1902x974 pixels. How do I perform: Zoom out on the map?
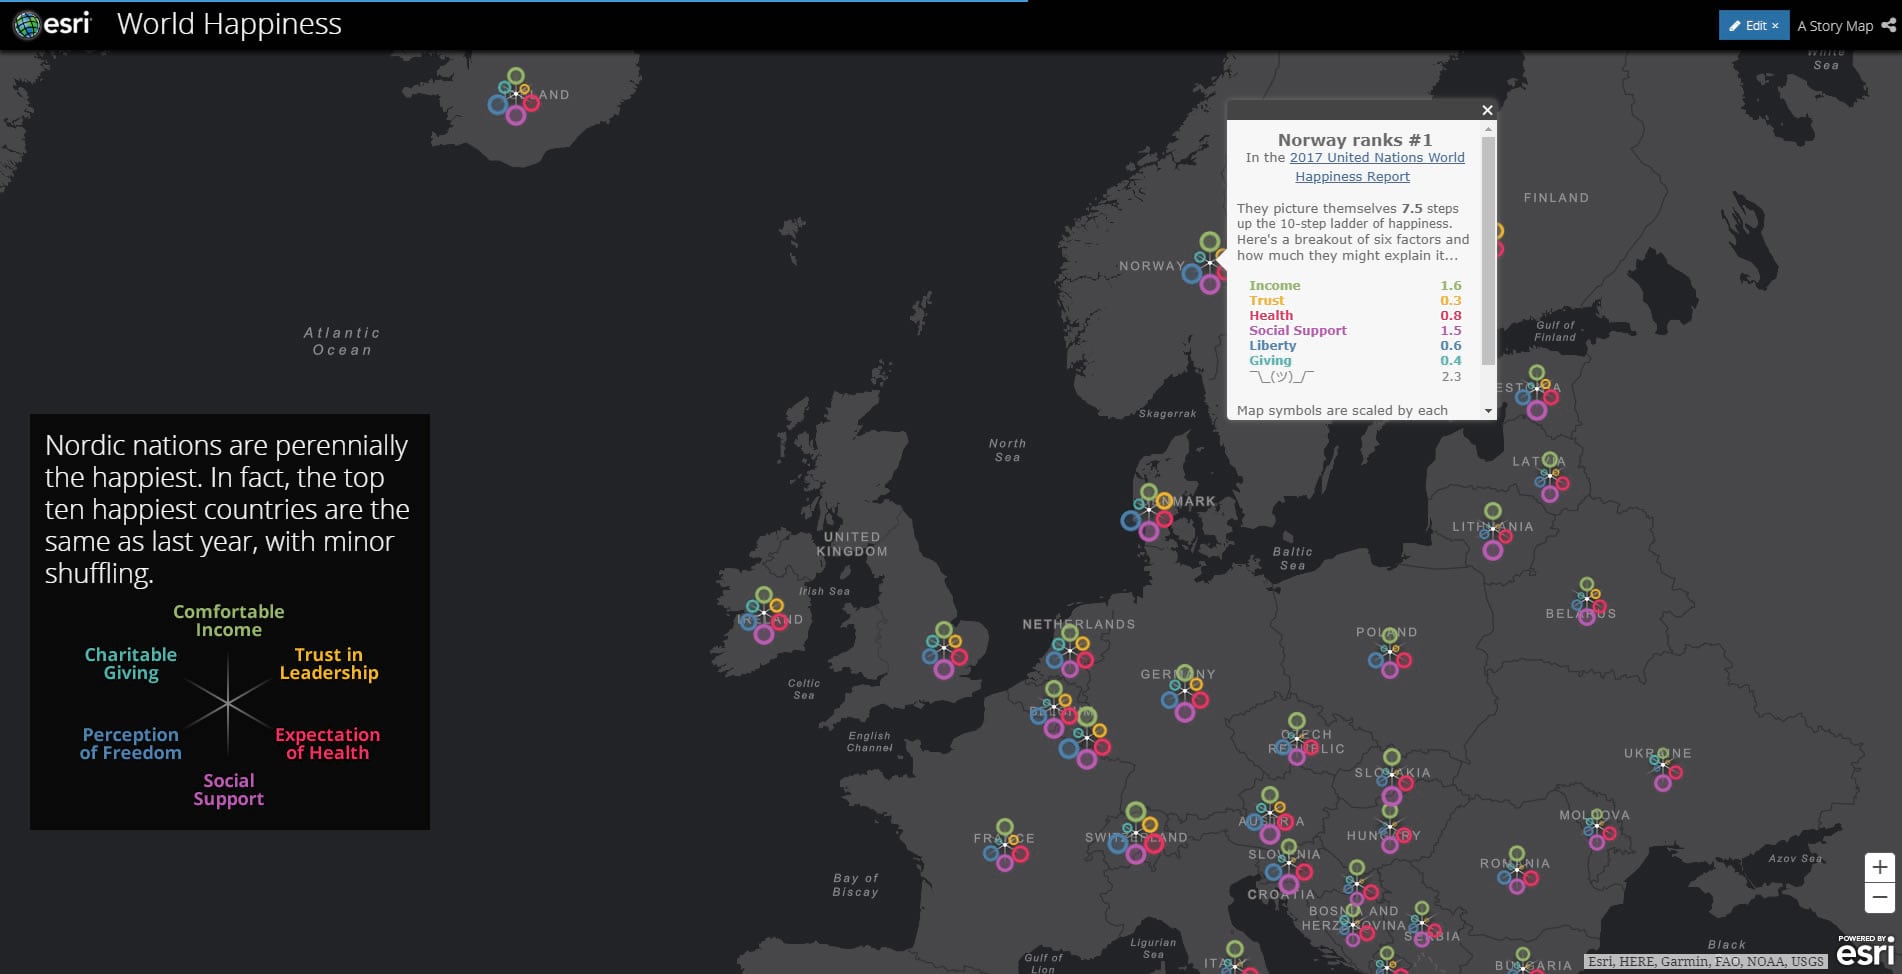1879,897
